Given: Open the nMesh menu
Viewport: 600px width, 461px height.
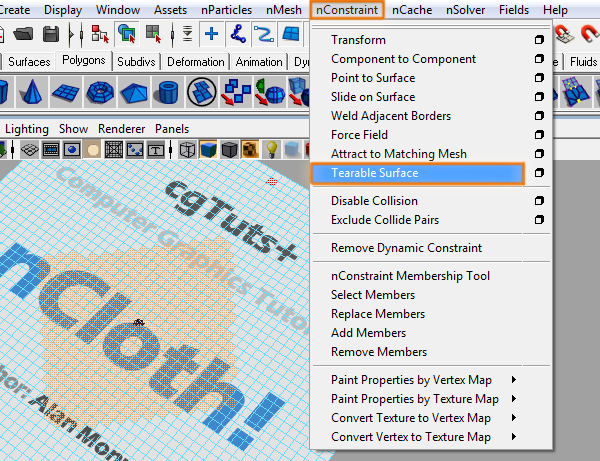Looking at the screenshot, I should pyautogui.click(x=284, y=10).
